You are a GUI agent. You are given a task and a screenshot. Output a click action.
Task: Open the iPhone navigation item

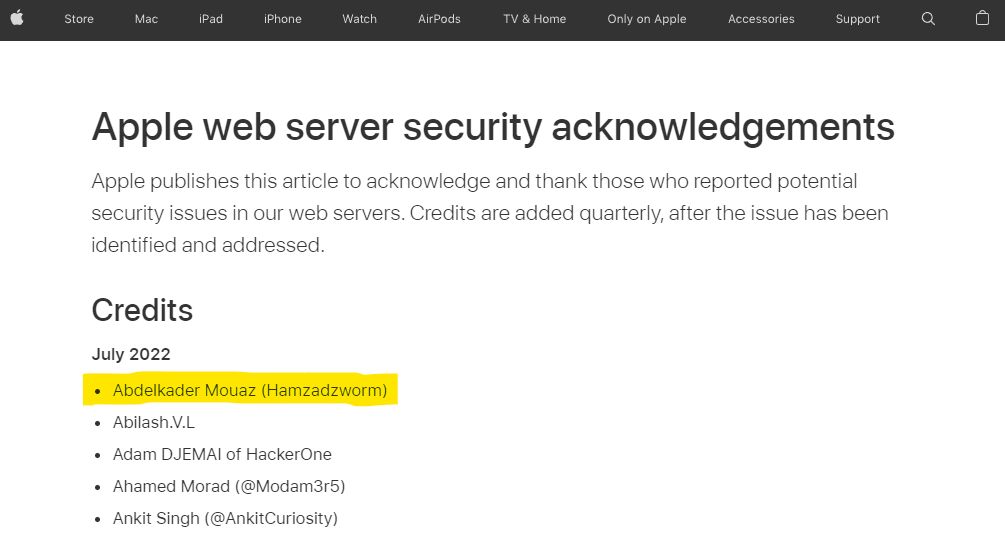[x=283, y=19]
